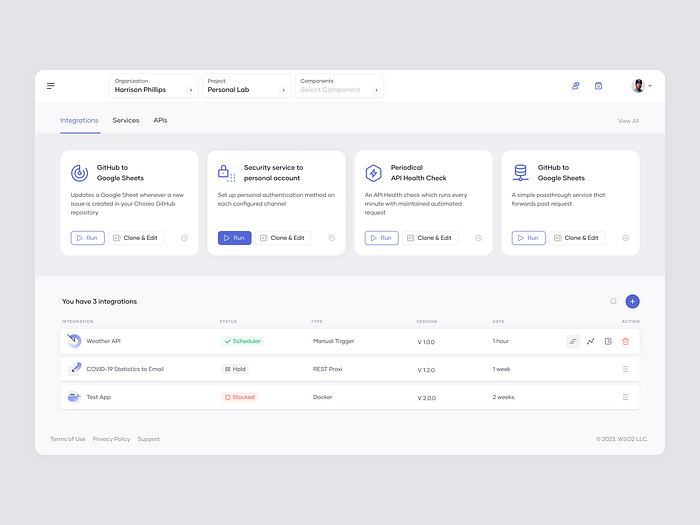Add a new integration with plus button
Image resolution: width=700 pixels, height=525 pixels.
pyautogui.click(x=632, y=301)
